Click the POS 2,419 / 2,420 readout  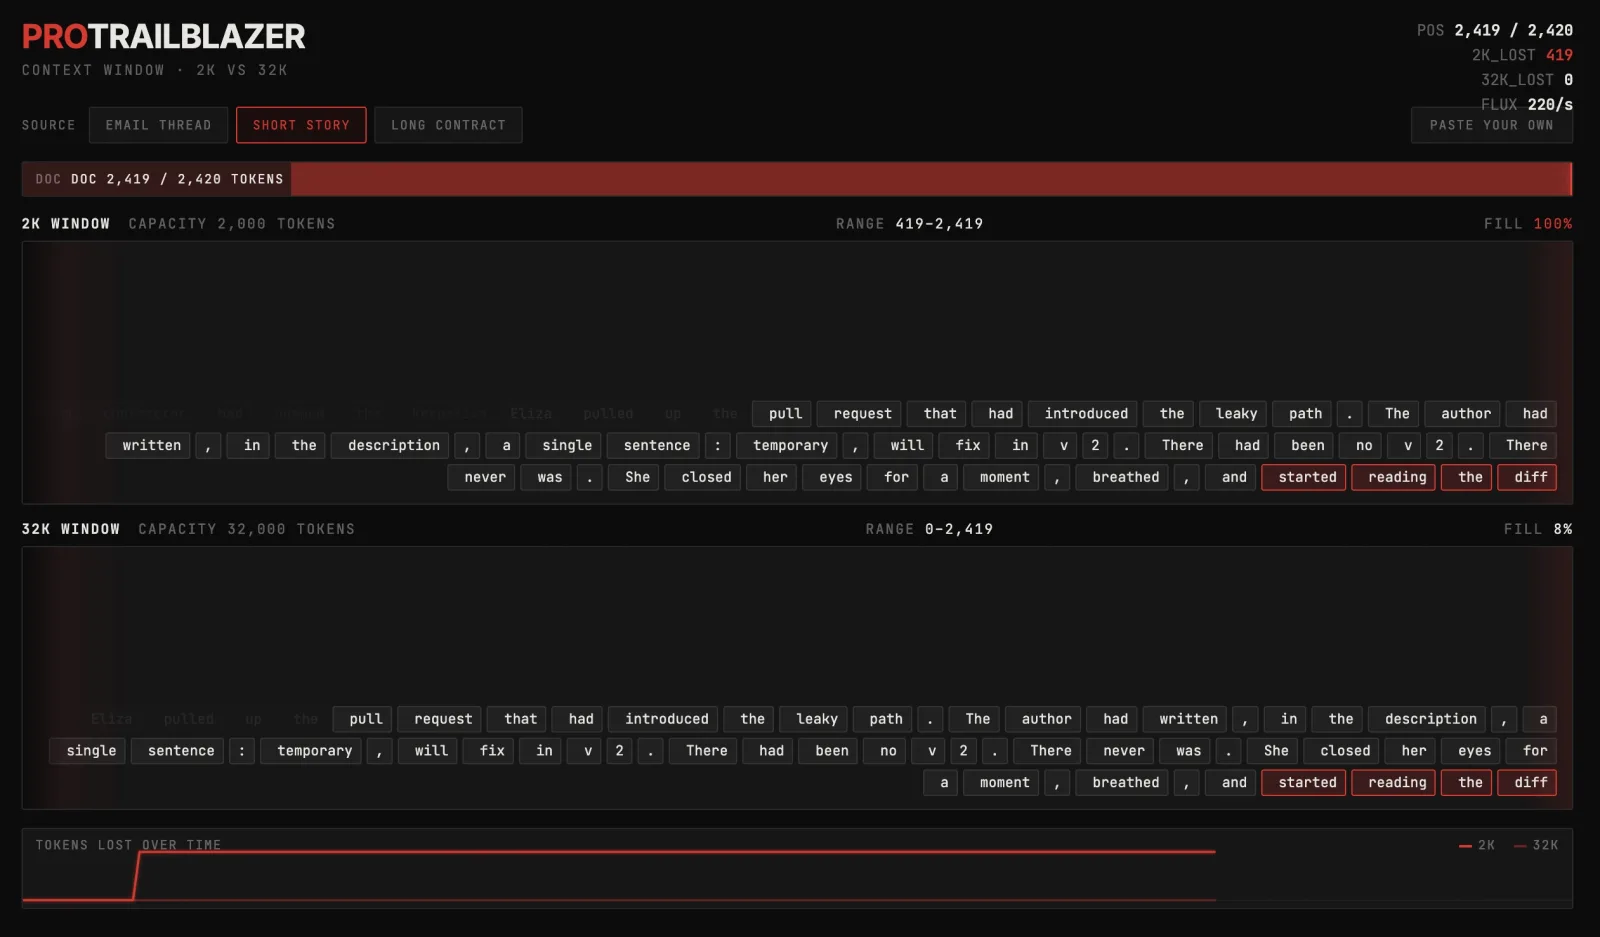1494,30
